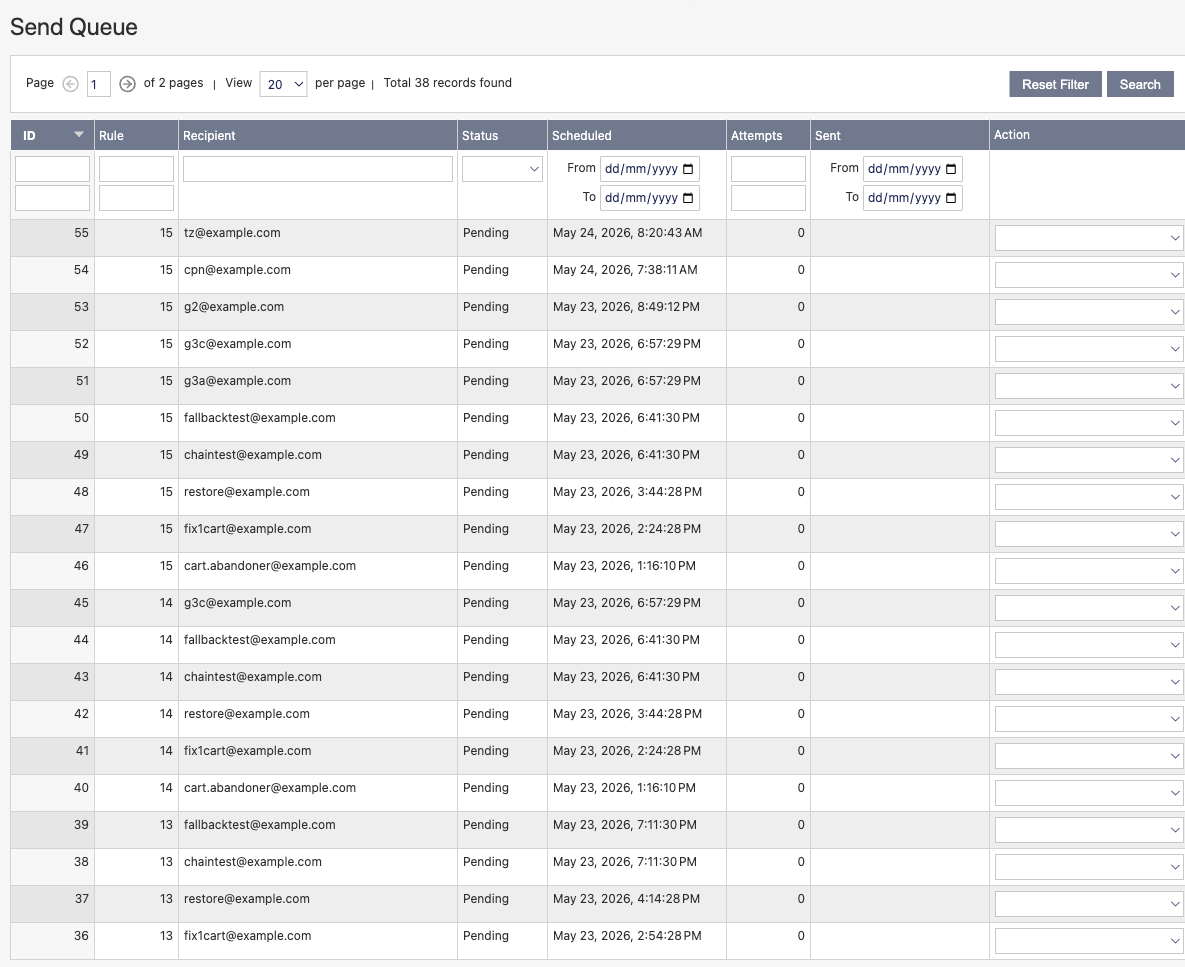The width and height of the screenshot is (1185, 967).
Task: Open Action dropdown for row ID 38
Action: [x=1089, y=867]
